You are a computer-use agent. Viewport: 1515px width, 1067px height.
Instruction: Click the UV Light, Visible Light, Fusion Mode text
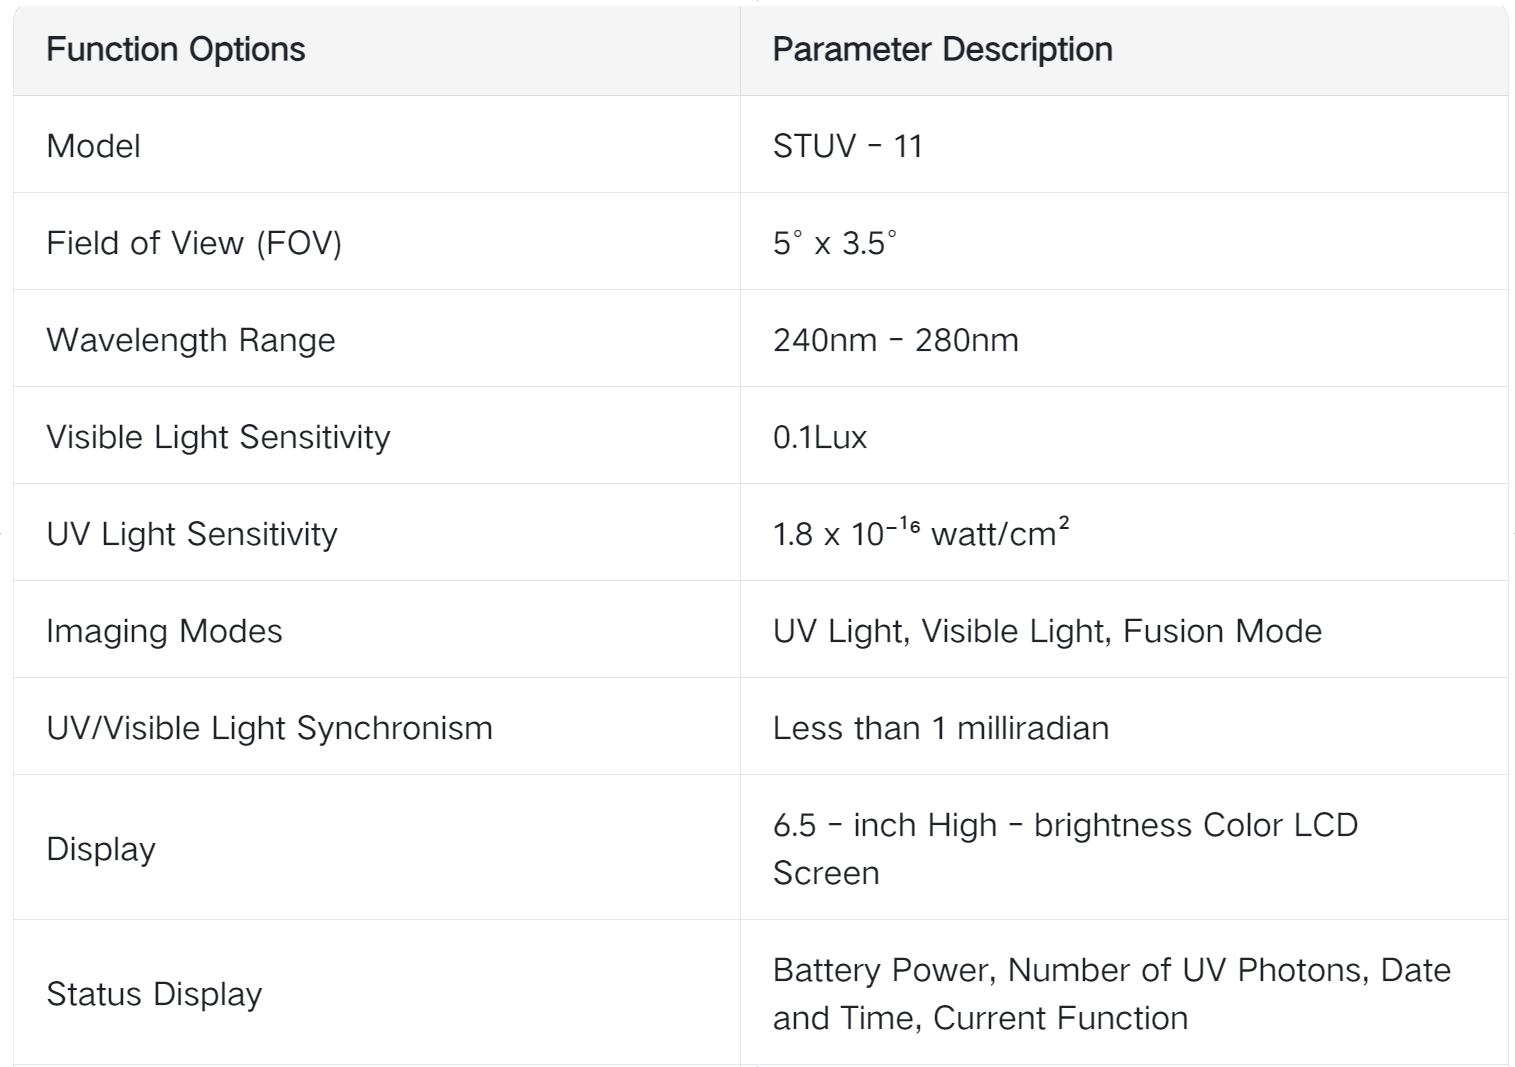click(1047, 631)
